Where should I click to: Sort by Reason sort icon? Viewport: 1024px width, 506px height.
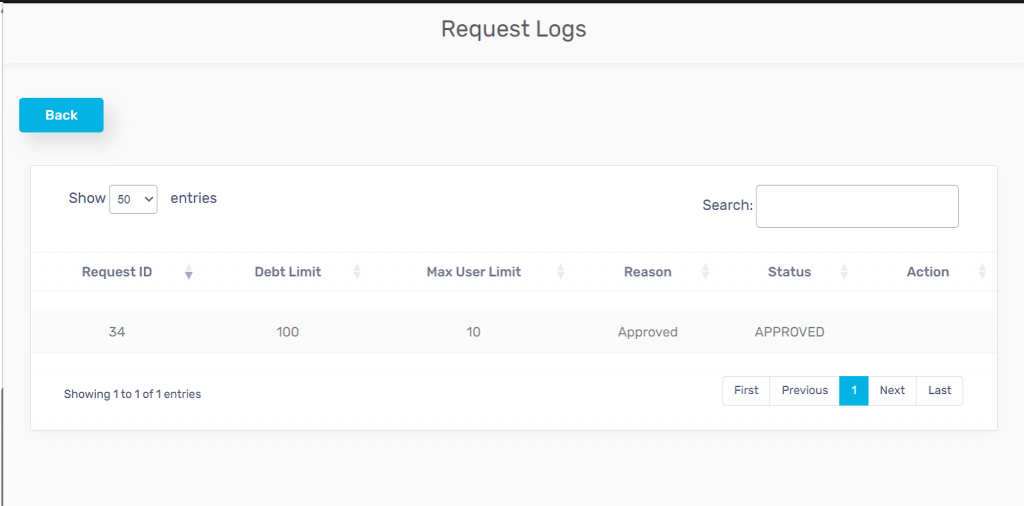click(705, 272)
